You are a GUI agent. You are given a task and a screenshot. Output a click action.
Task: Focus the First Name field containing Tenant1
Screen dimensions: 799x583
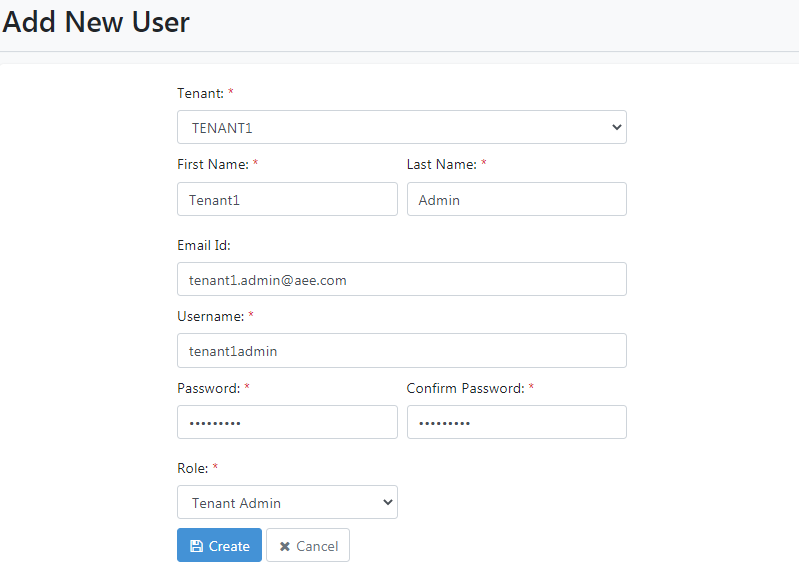click(287, 199)
